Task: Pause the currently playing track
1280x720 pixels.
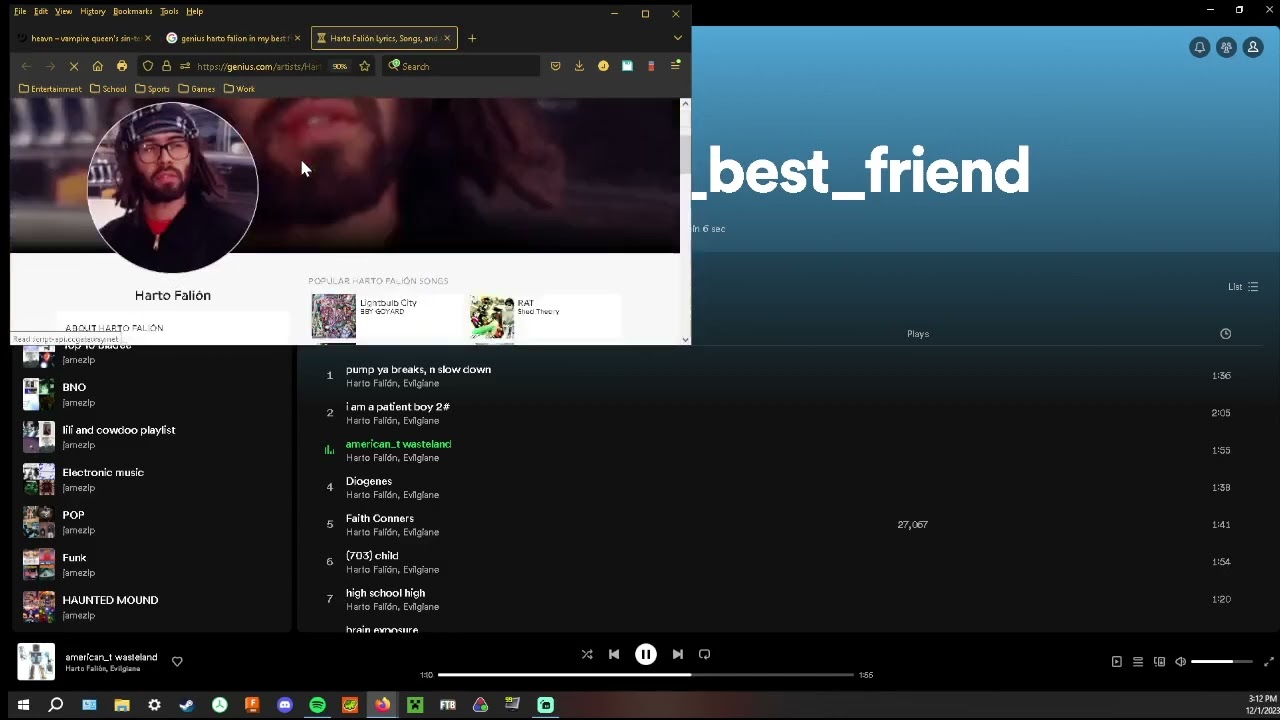Action: coord(646,654)
